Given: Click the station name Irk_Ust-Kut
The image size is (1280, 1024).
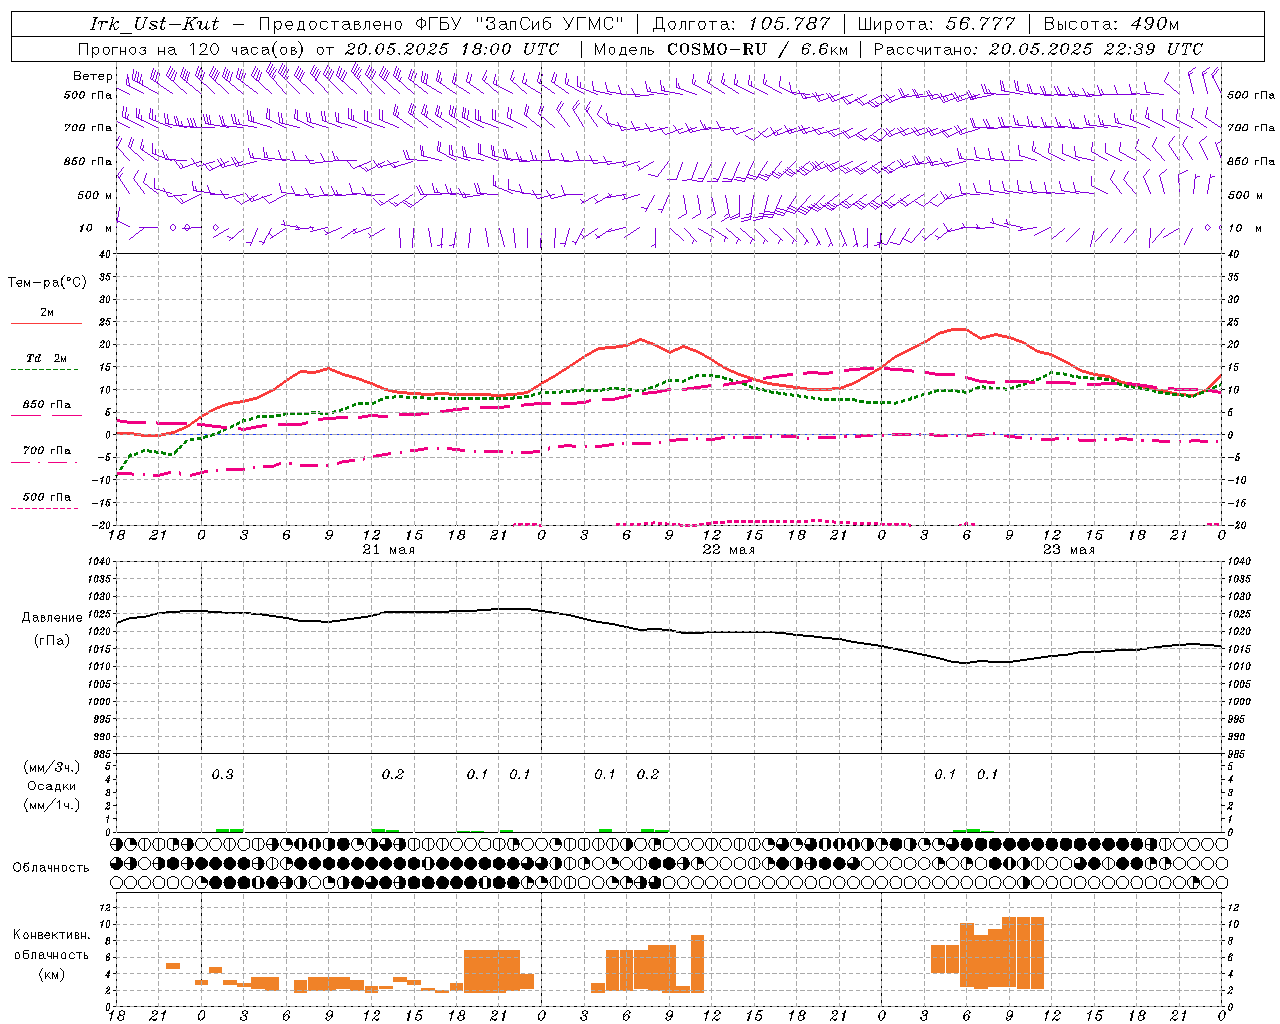Looking at the screenshot, I should [x=154, y=24].
